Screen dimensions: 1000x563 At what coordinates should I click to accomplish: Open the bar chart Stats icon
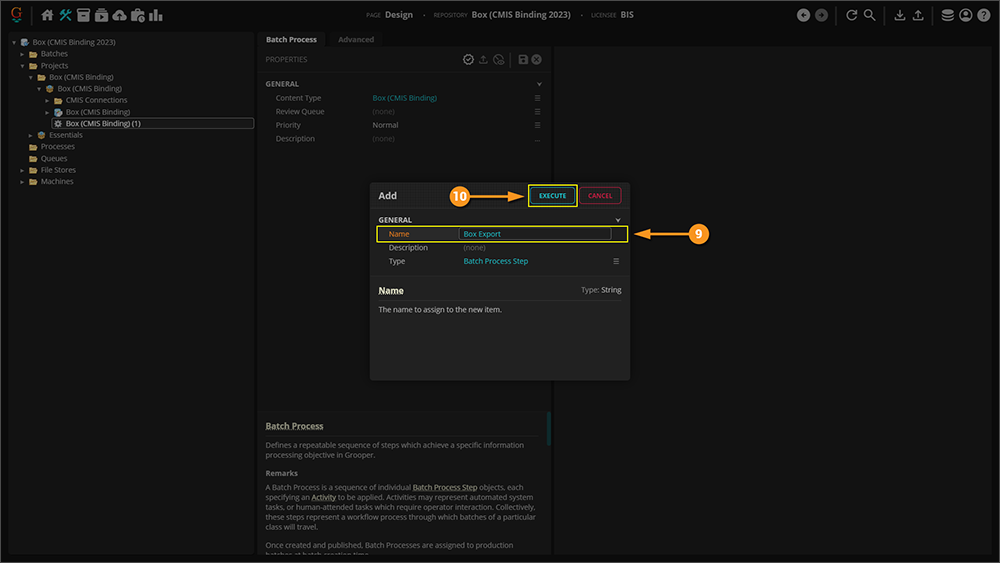point(156,15)
